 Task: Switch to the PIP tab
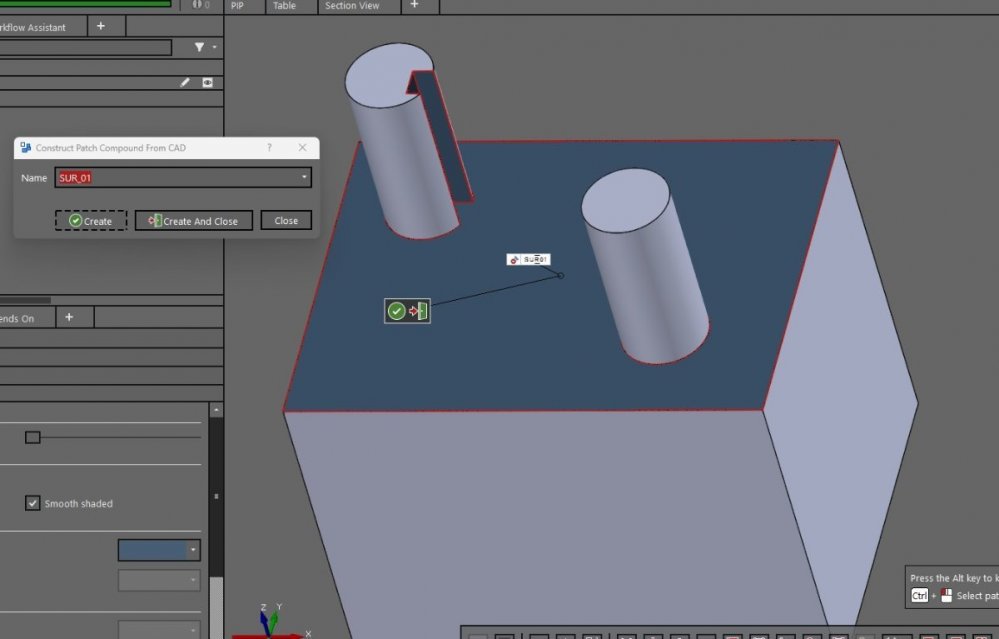pyautogui.click(x=238, y=6)
